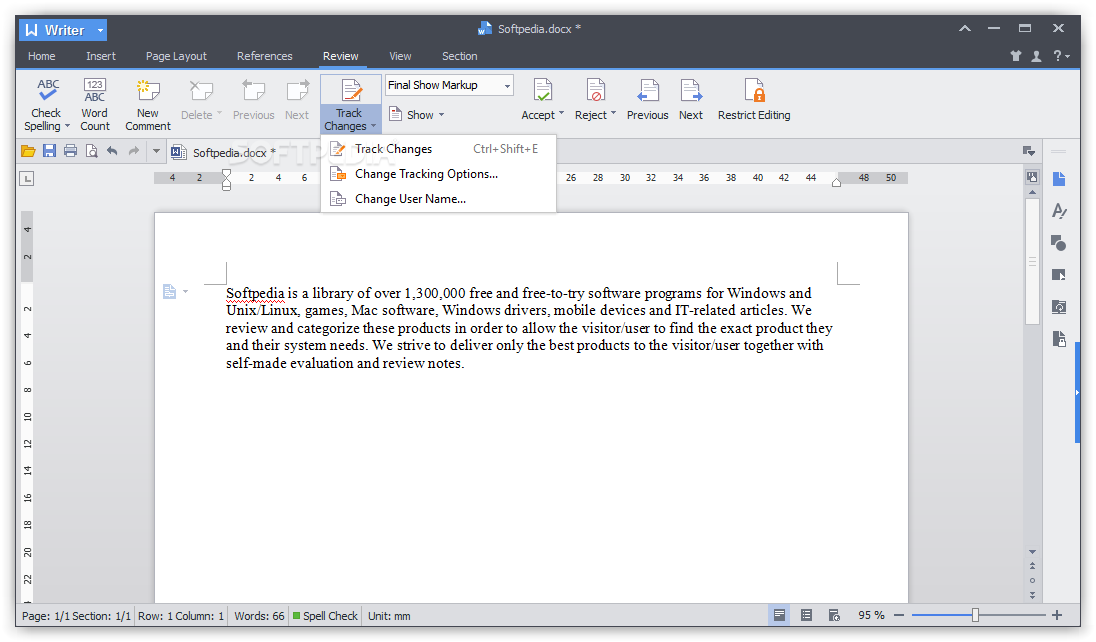The width and height of the screenshot is (1096, 642).
Task: Open the new document icon in right sidebar
Action: tap(1059, 179)
